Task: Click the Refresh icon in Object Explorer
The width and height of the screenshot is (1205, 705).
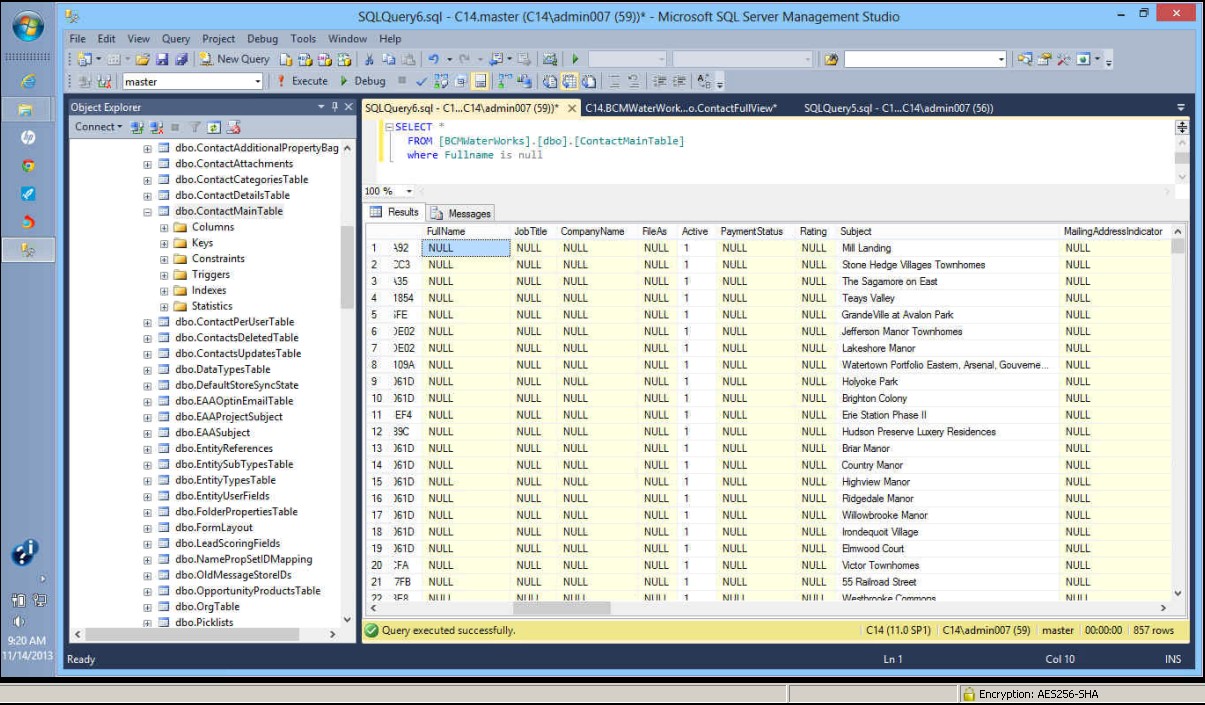Action: point(214,127)
